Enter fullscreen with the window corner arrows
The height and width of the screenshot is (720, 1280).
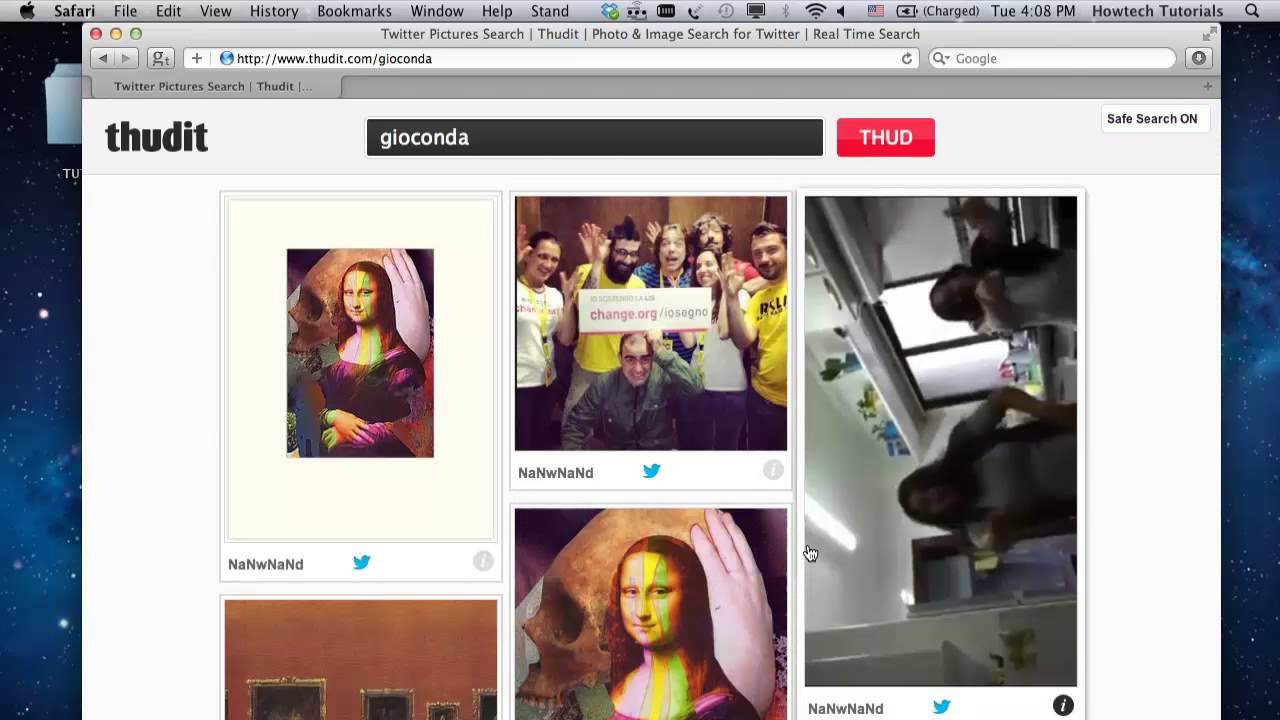1208,34
